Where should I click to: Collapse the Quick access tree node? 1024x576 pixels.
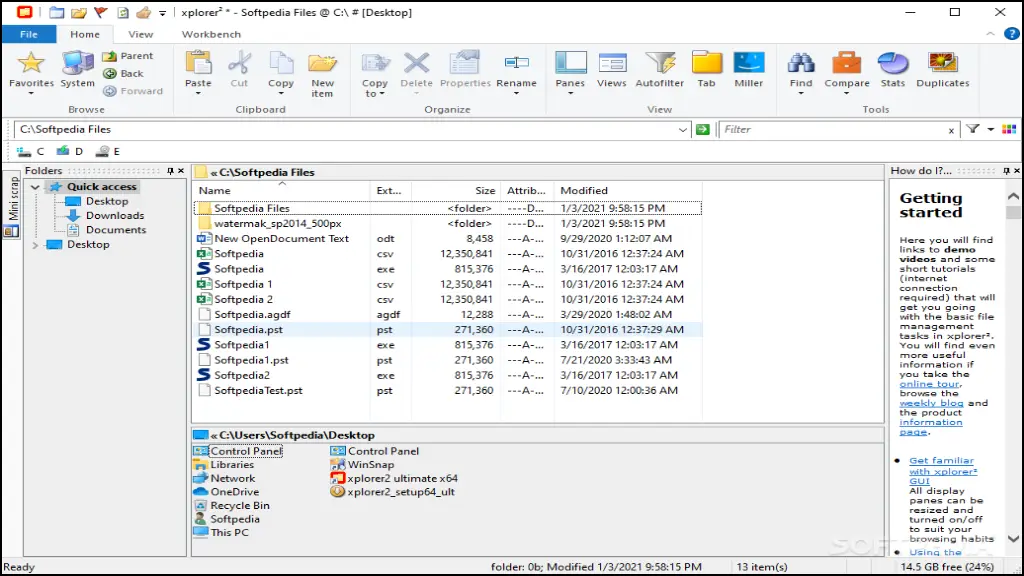(35, 187)
